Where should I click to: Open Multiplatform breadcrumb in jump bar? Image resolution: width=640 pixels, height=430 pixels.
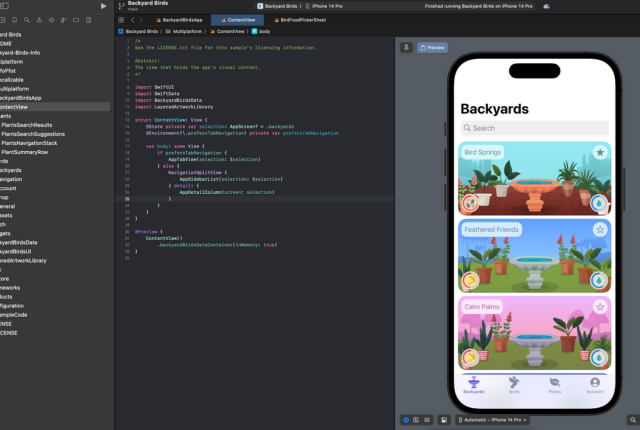point(184,31)
